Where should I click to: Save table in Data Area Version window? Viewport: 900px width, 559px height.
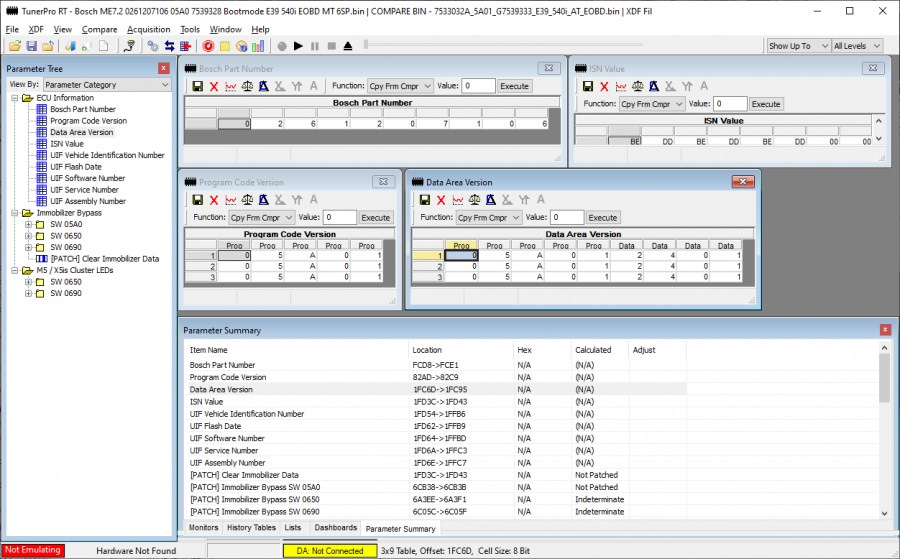click(425, 200)
